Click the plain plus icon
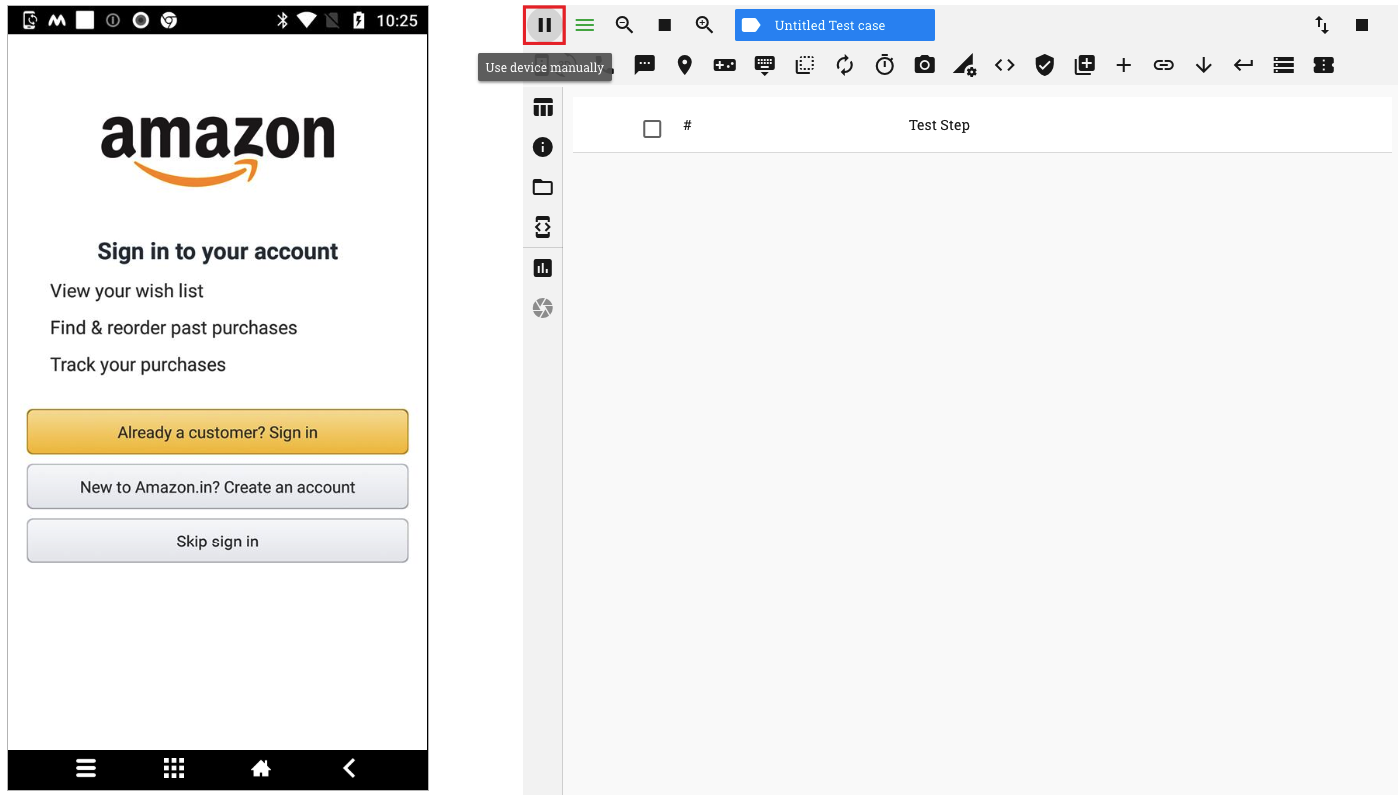The height and width of the screenshot is (803, 1398). 1124,65
